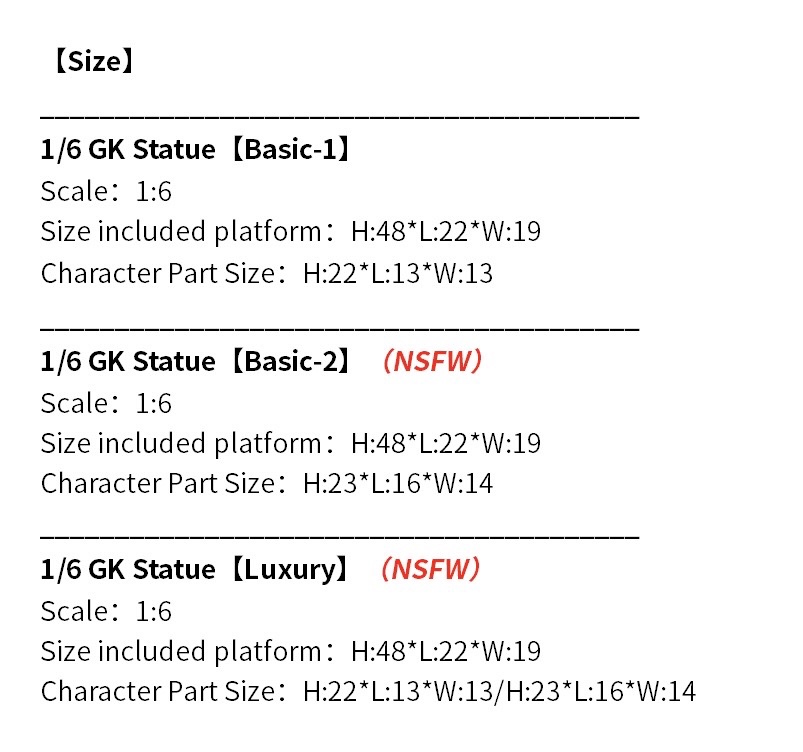This screenshot has height=752, width=803.
Task: Click the red NSFW label beside Basic-2
Action: 432,361
